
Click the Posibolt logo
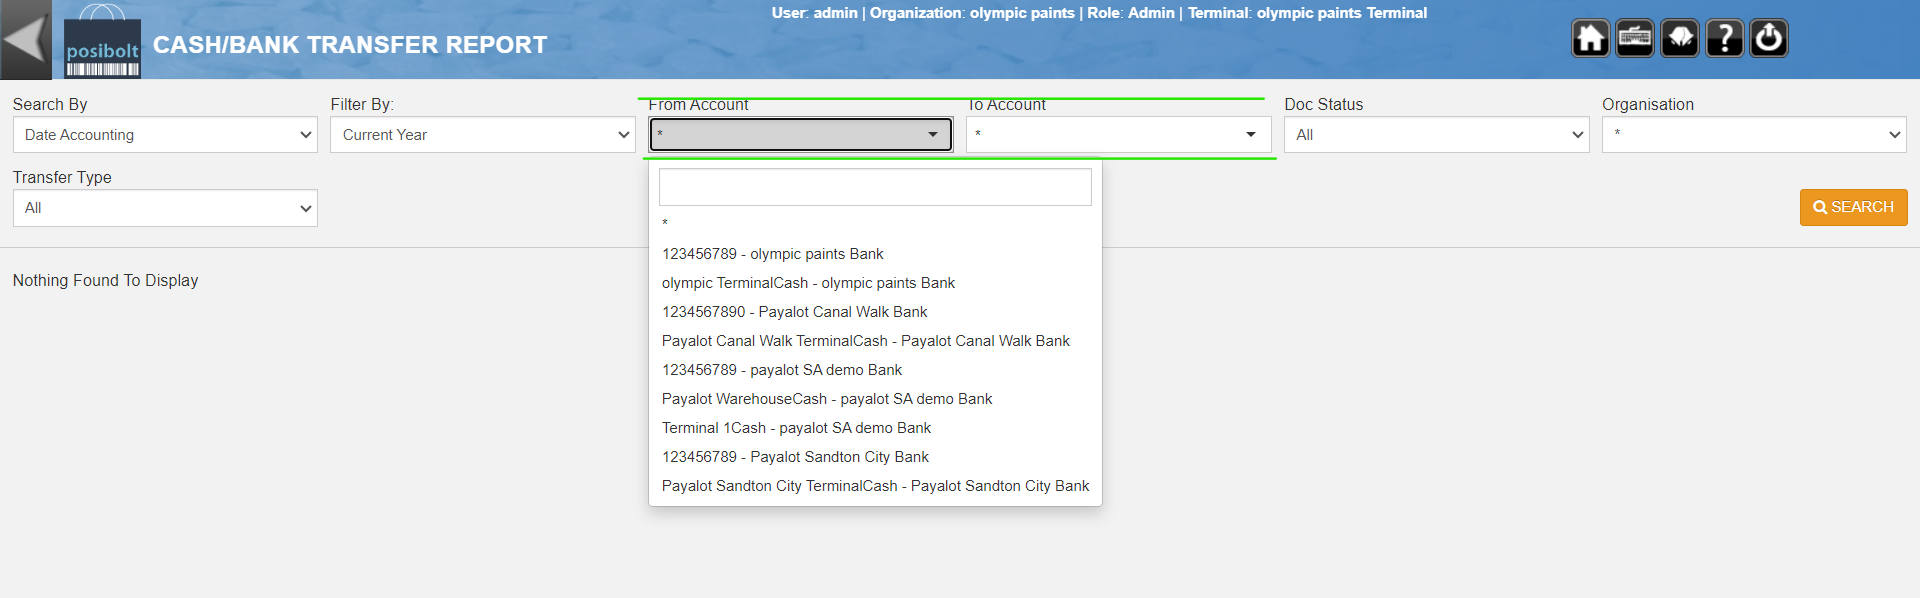coord(102,42)
